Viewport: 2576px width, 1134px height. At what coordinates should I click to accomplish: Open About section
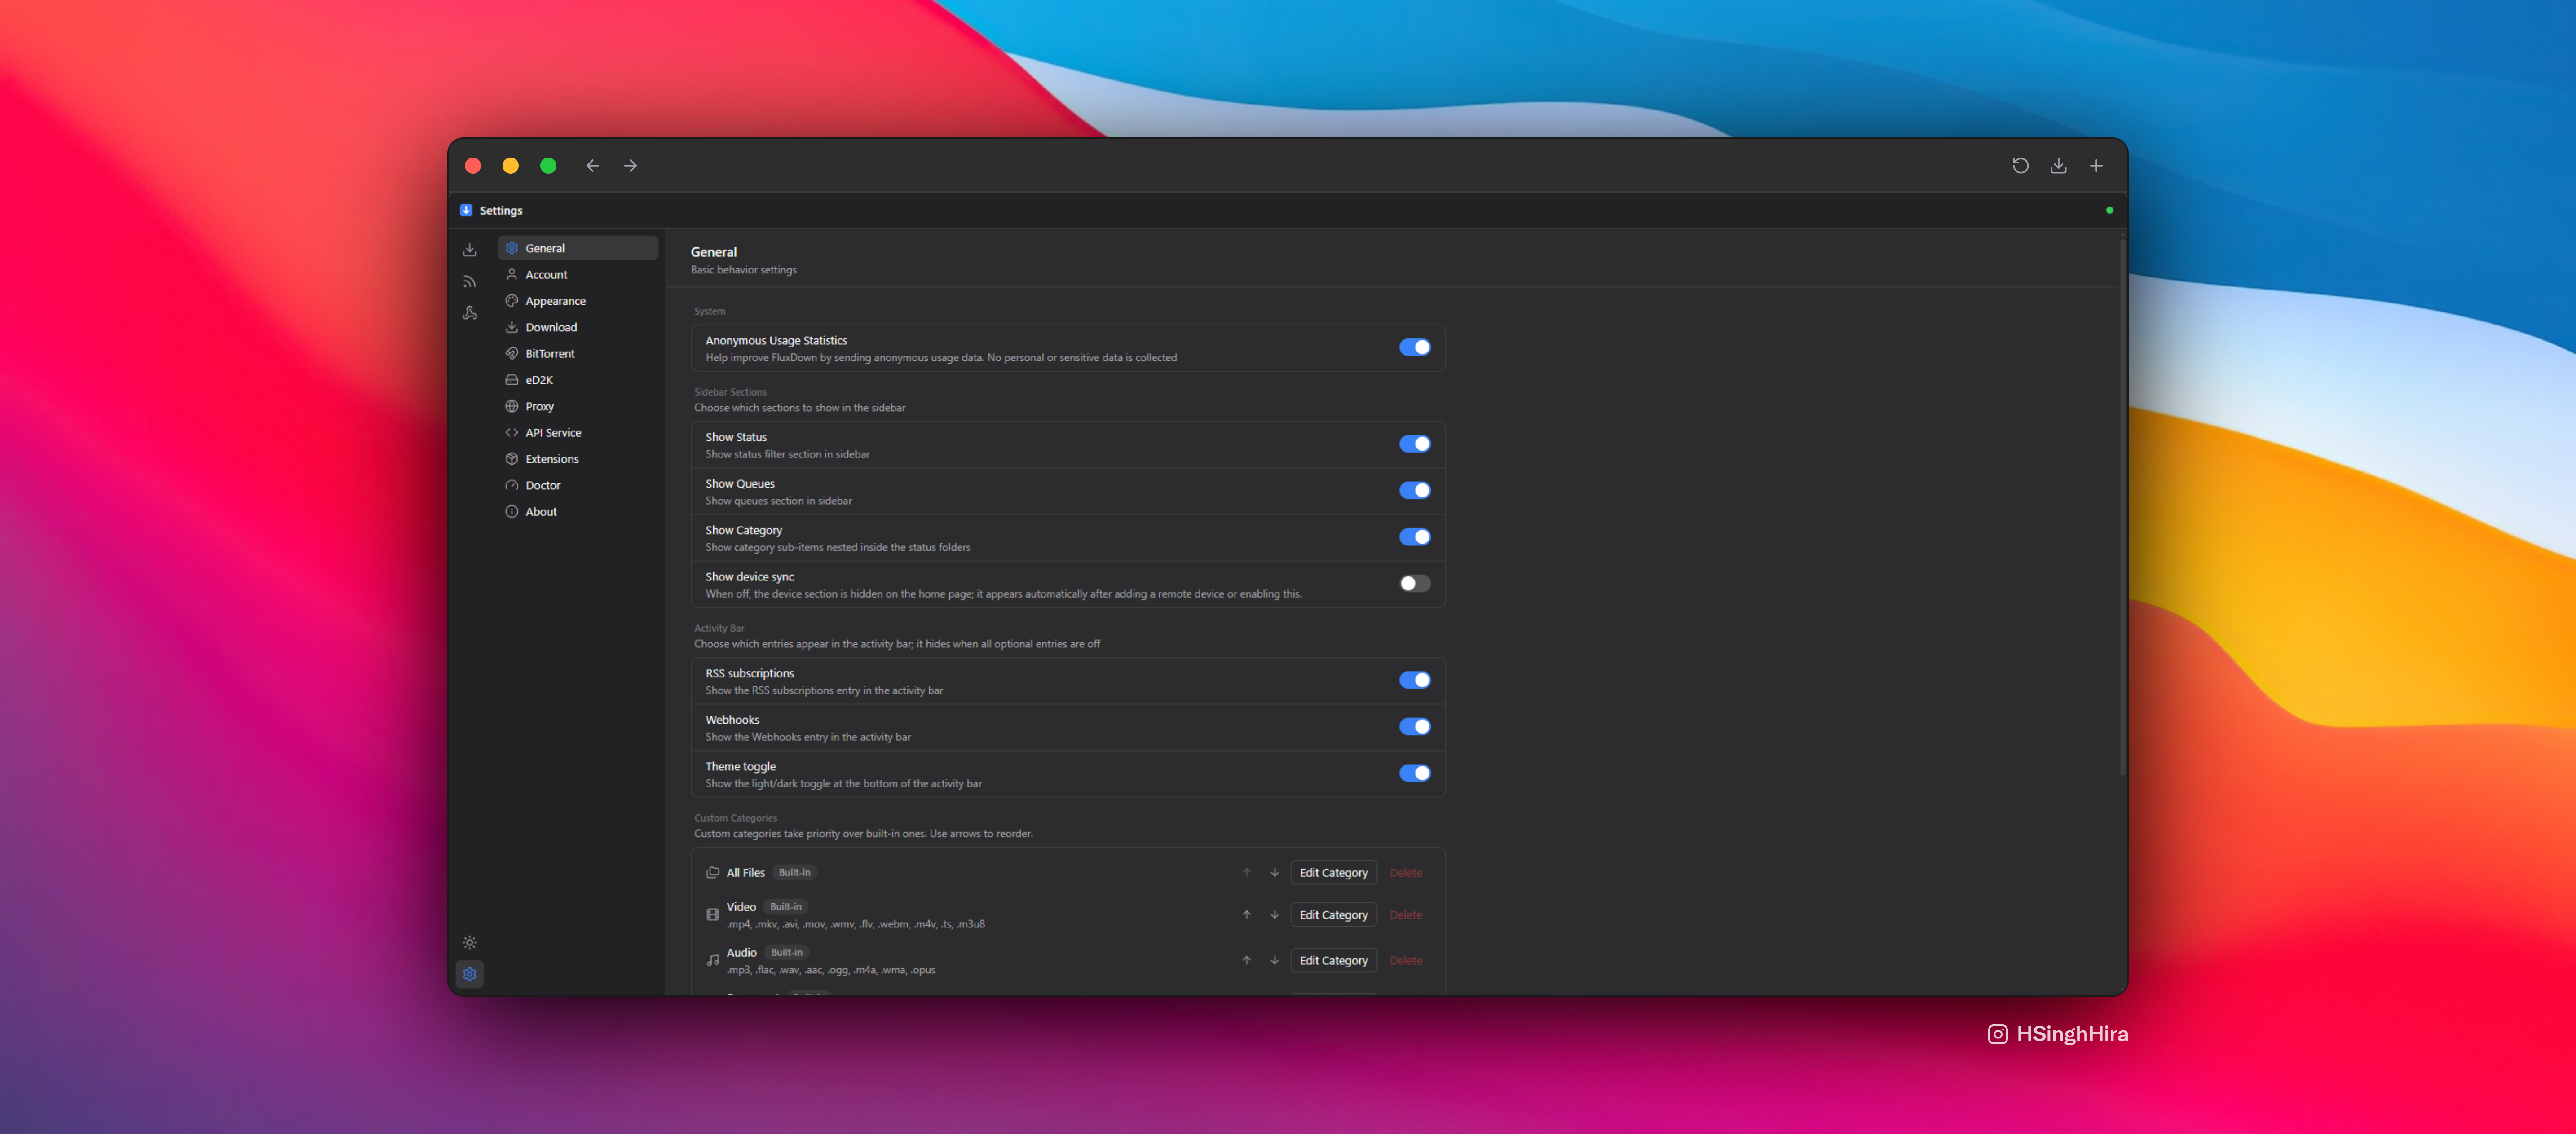(x=577, y=511)
